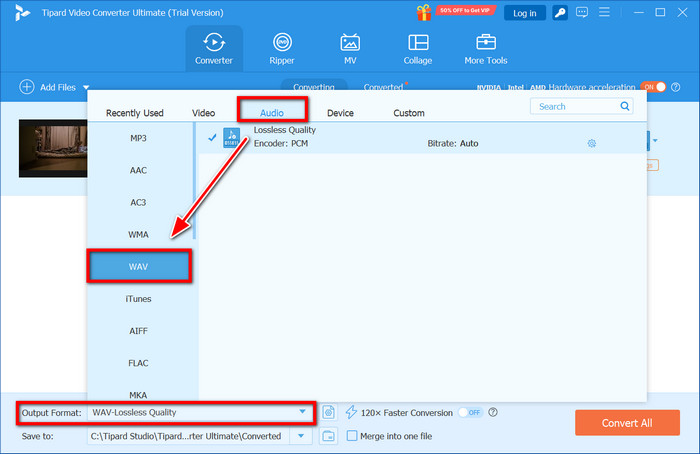The image size is (700, 454).
Task: Open settings gear for Lossless Quality
Action: (x=592, y=143)
